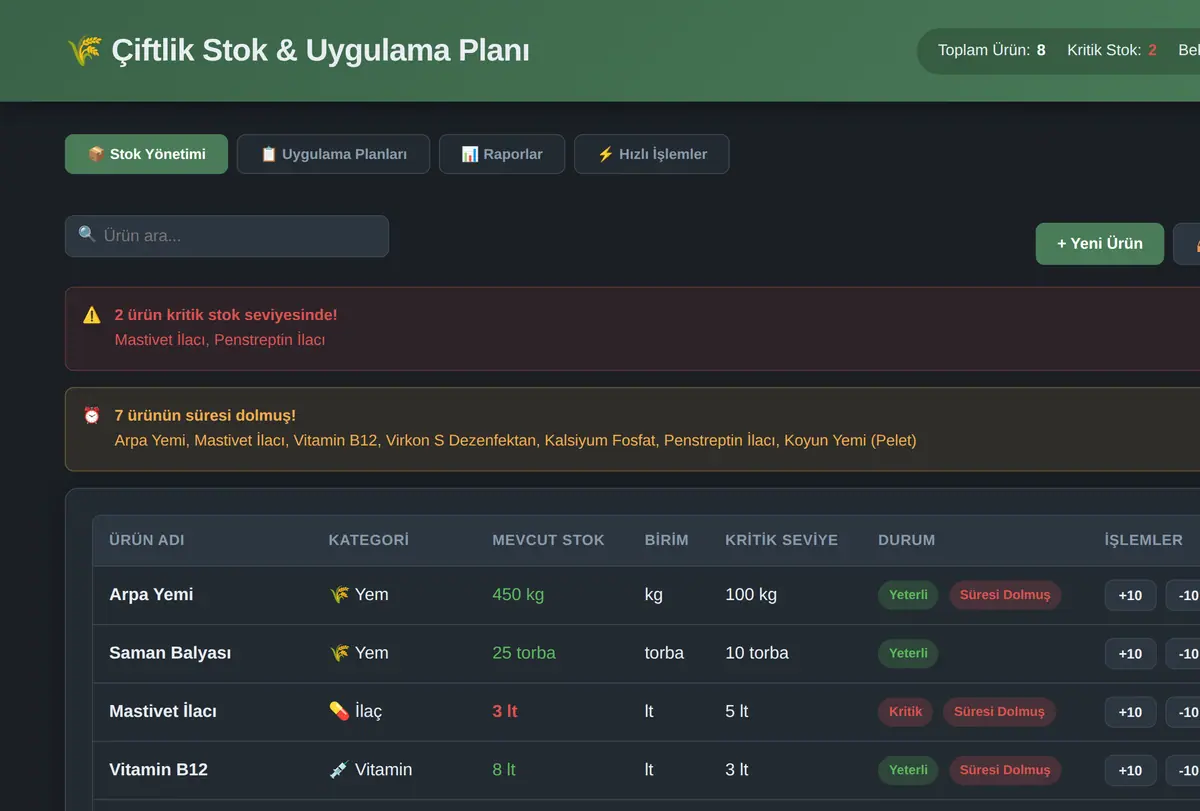Click the Süresi Dolmuş badge in the Vitamin B12 row
Image resolution: width=1200 pixels, height=811 pixels.
coord(1005,770)
